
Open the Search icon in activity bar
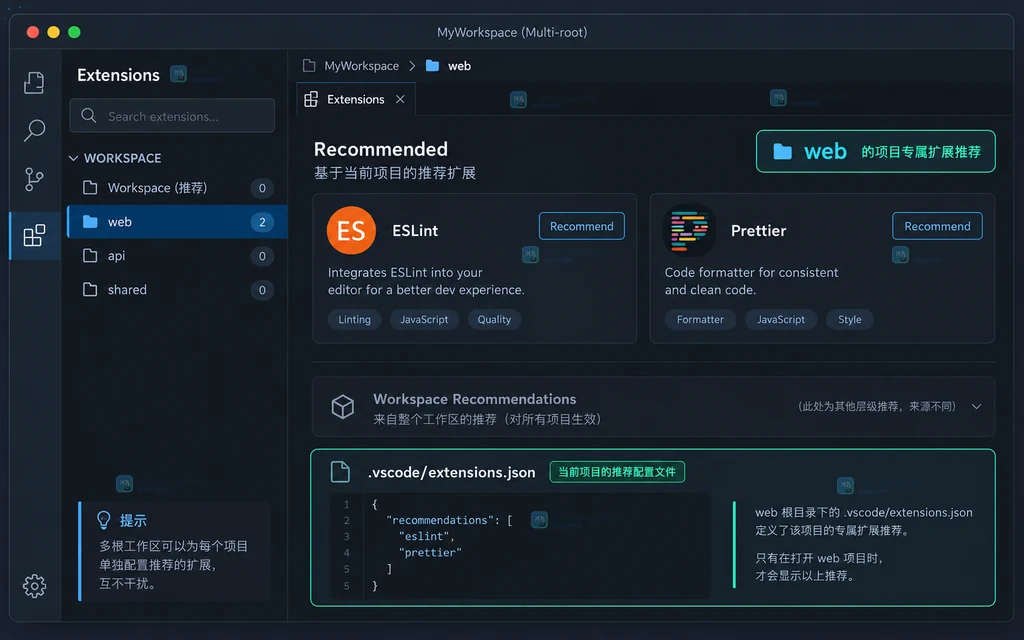[34, 130]
